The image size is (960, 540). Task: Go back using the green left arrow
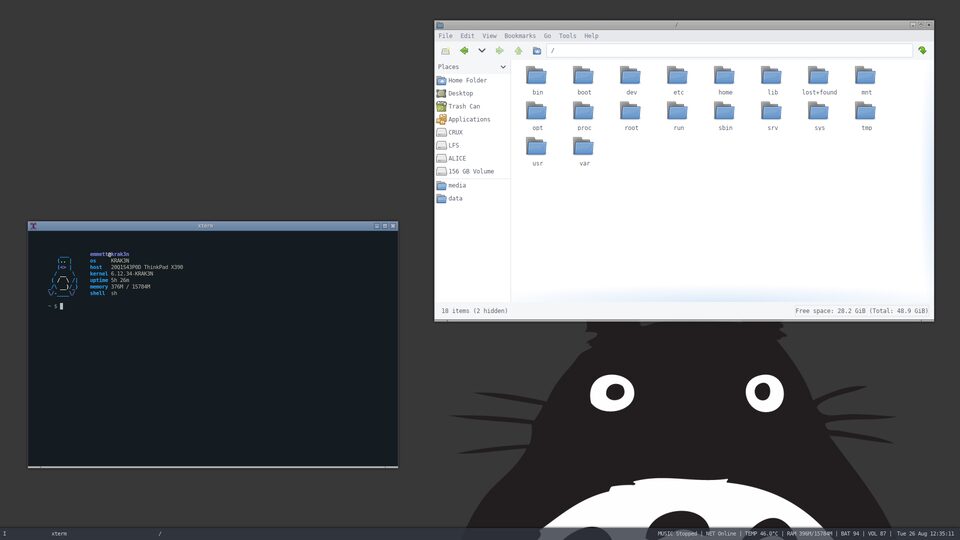click(x=464, y=51)
